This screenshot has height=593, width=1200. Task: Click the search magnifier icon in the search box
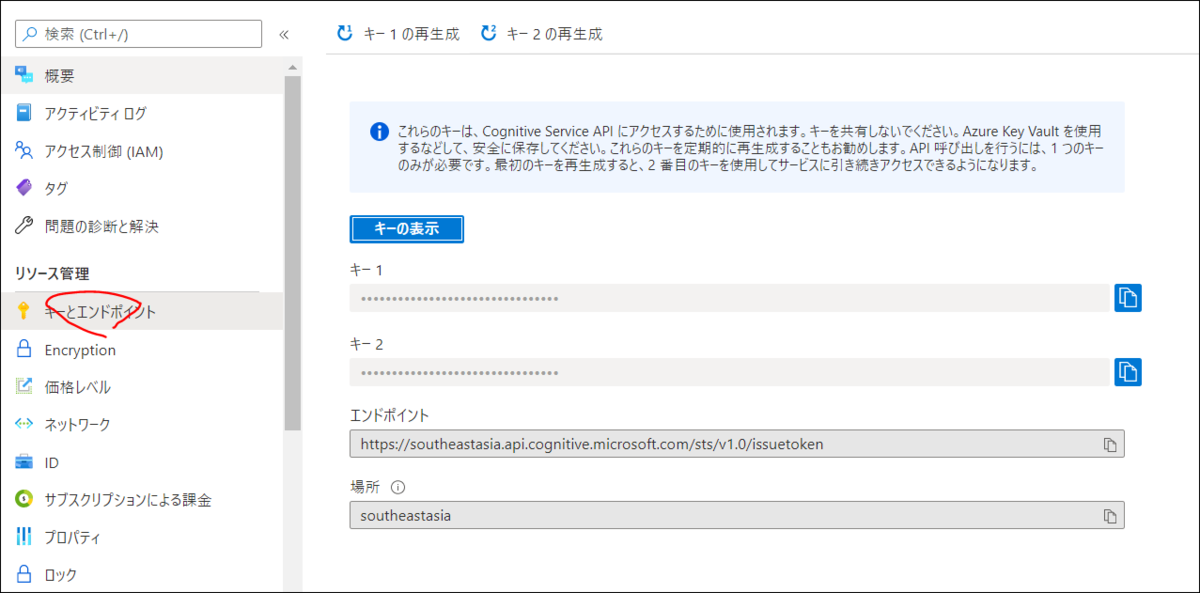[28, 33]
